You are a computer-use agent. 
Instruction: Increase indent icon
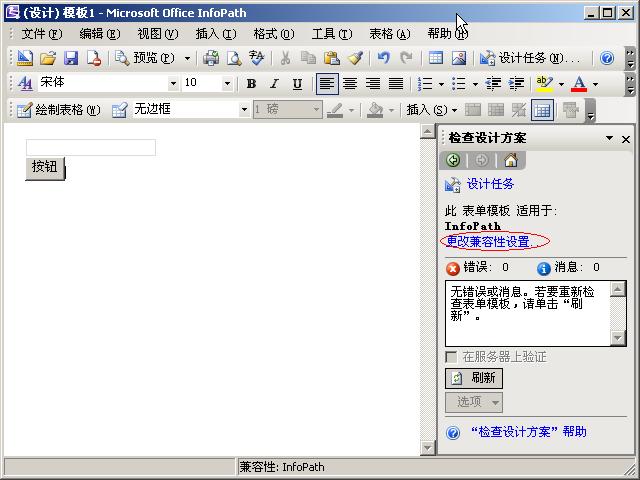pyautogui.click(x=516, y=84)
